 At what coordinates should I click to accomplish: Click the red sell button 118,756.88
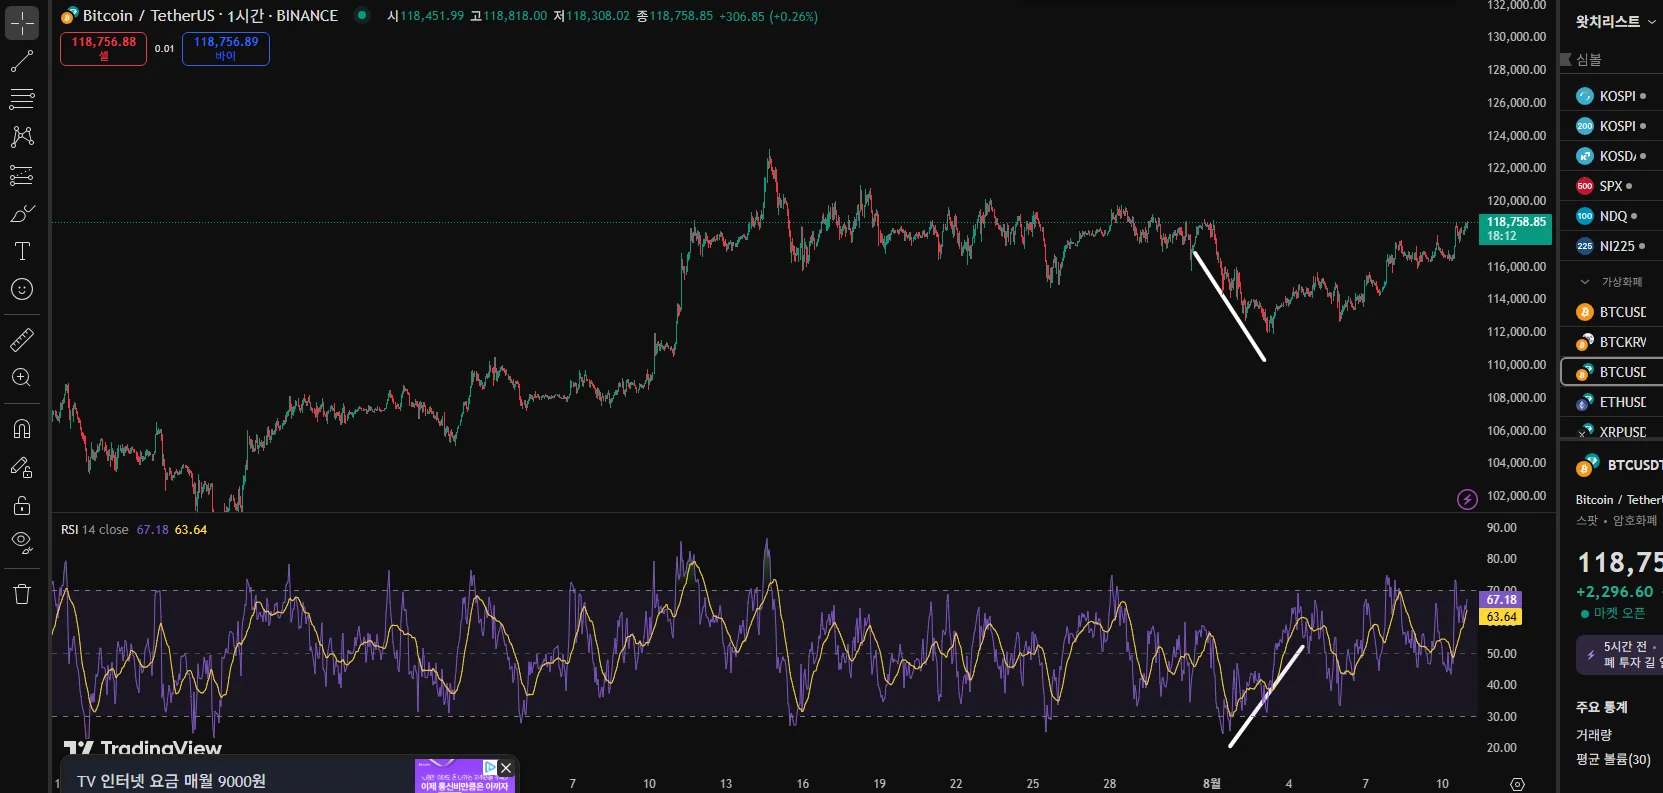(103, 48)
